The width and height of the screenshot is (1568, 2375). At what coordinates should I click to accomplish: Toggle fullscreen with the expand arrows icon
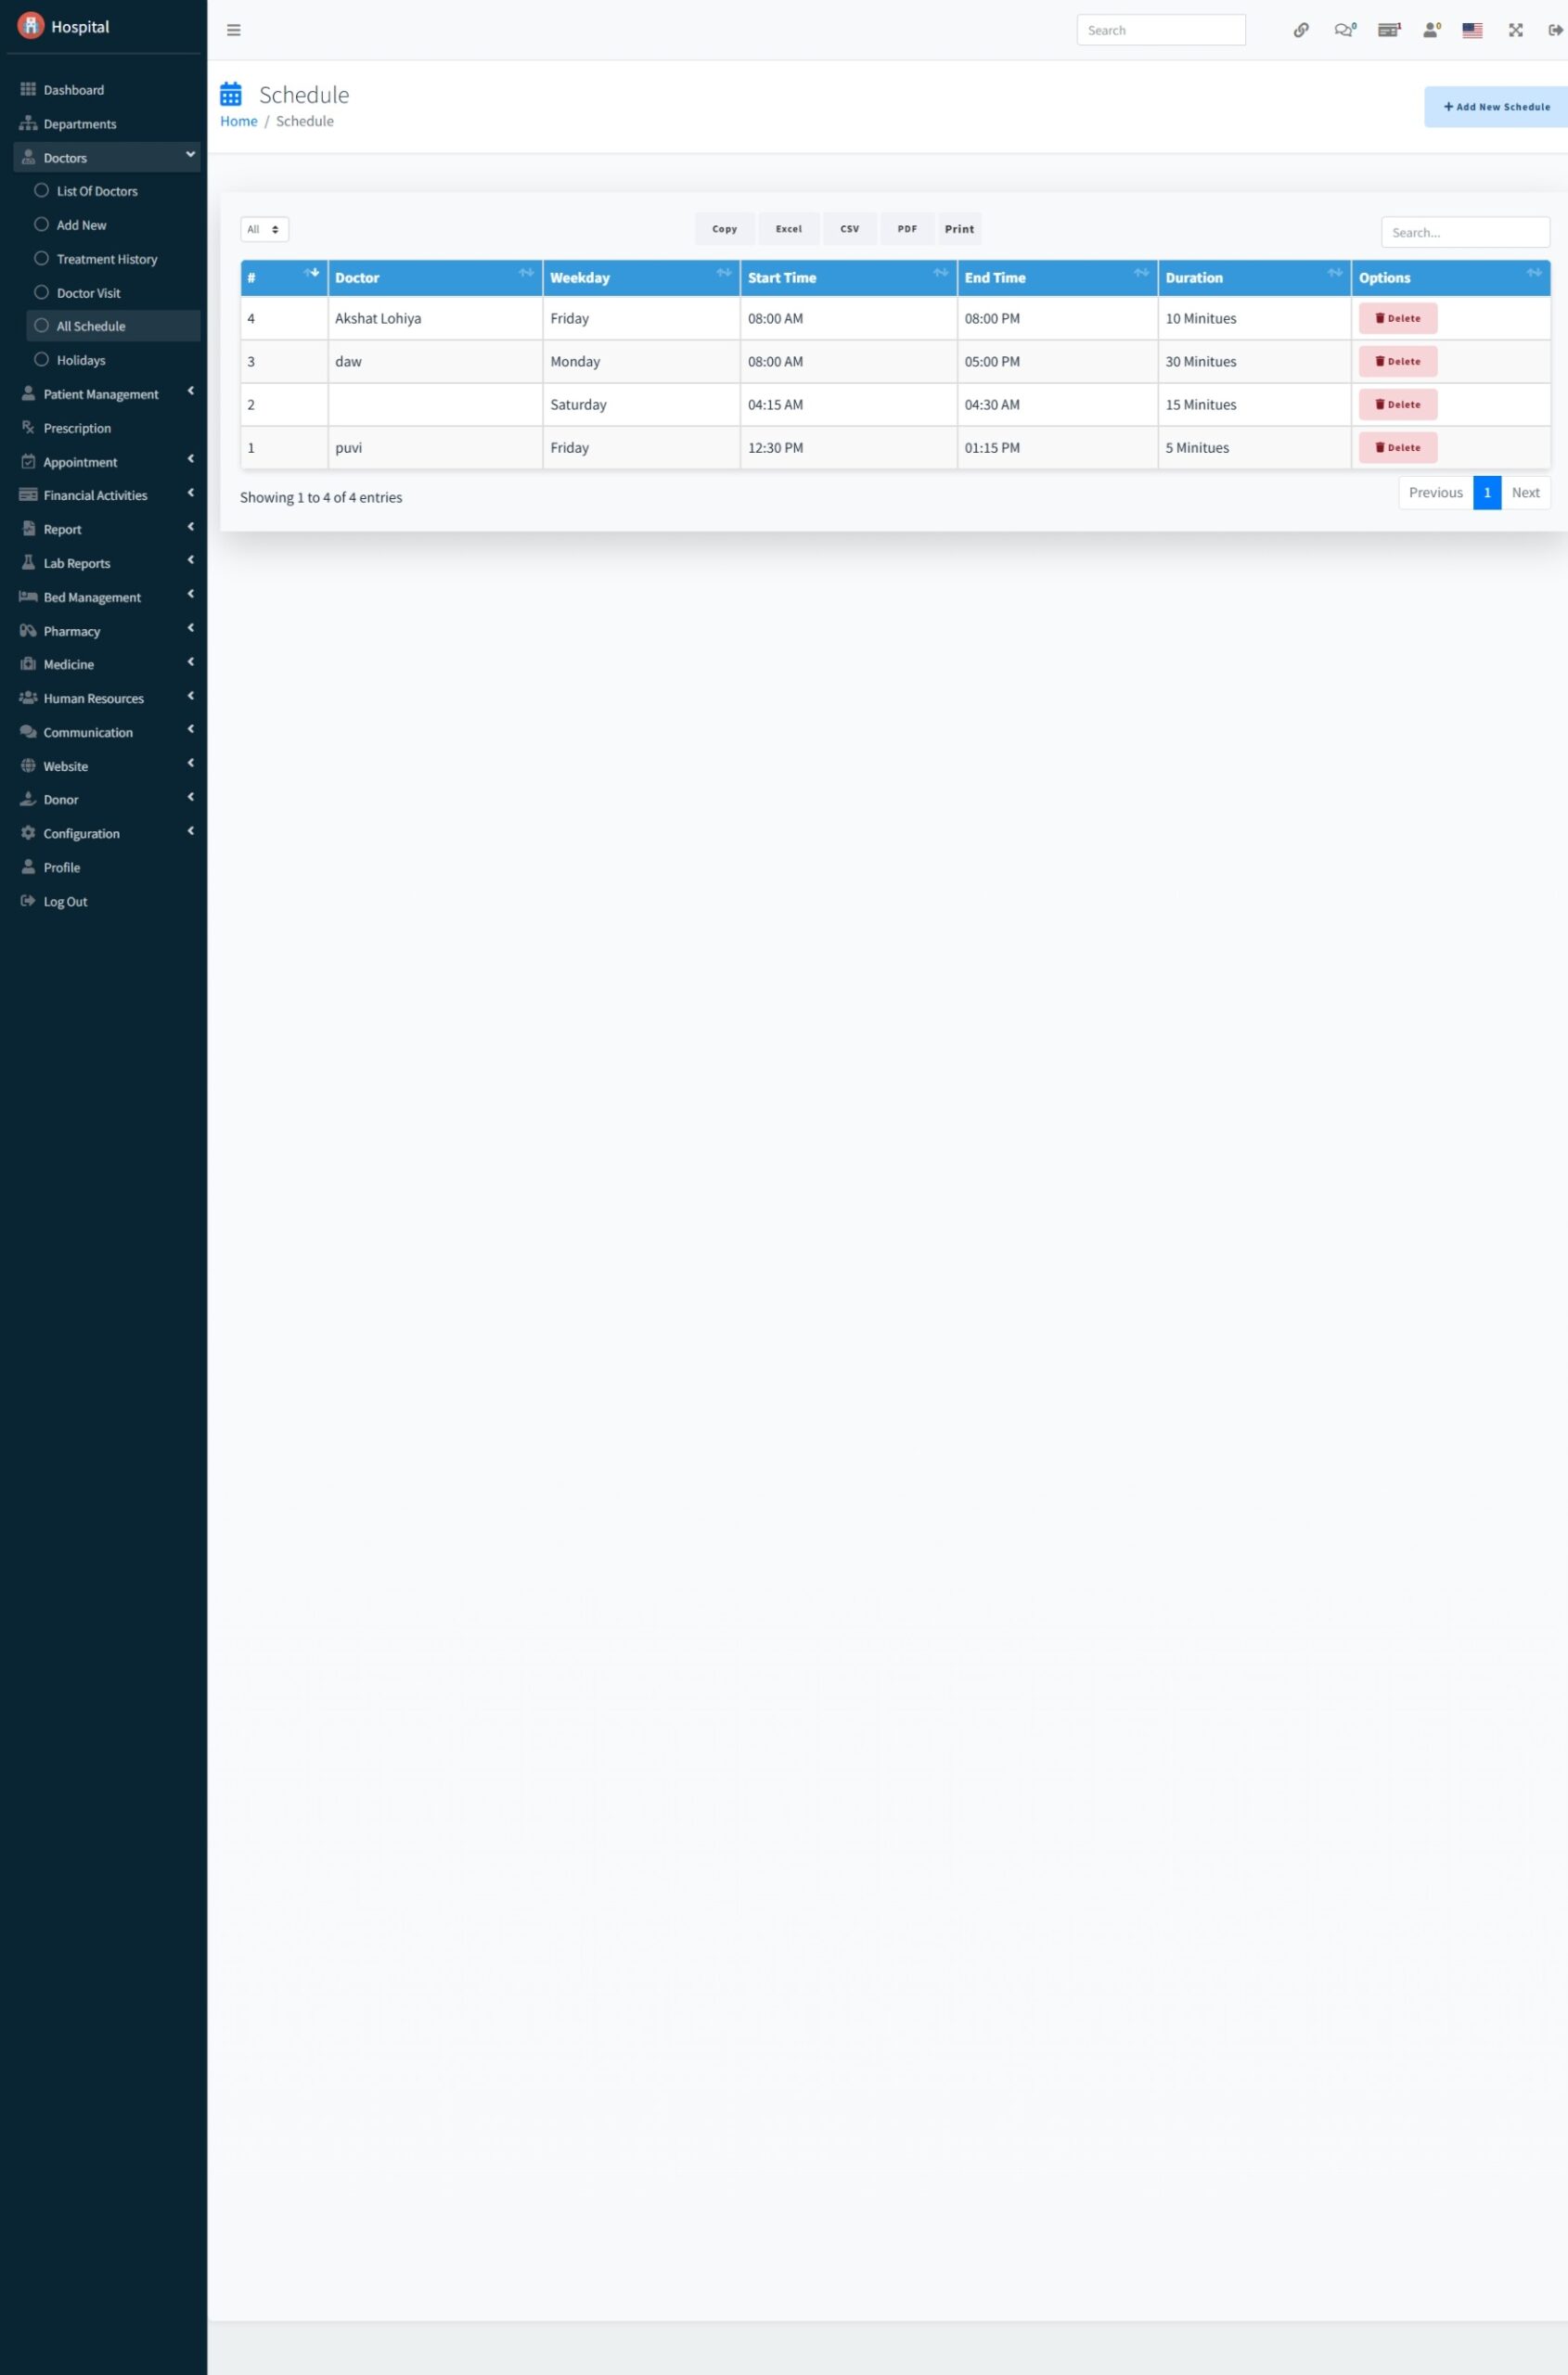(x=1516, y=30)
